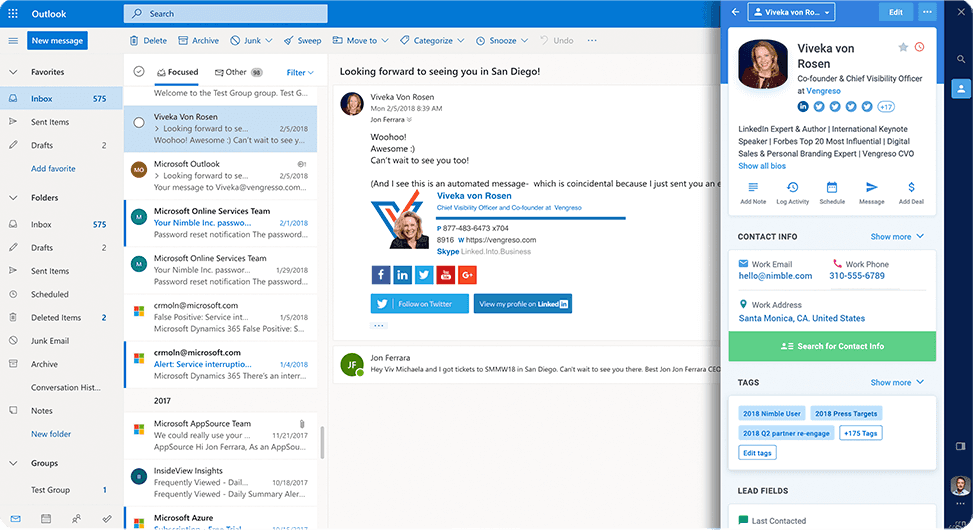973x530 pixels.
Task: Click the hello@nimble.com email link
Action: click(775, 276)
